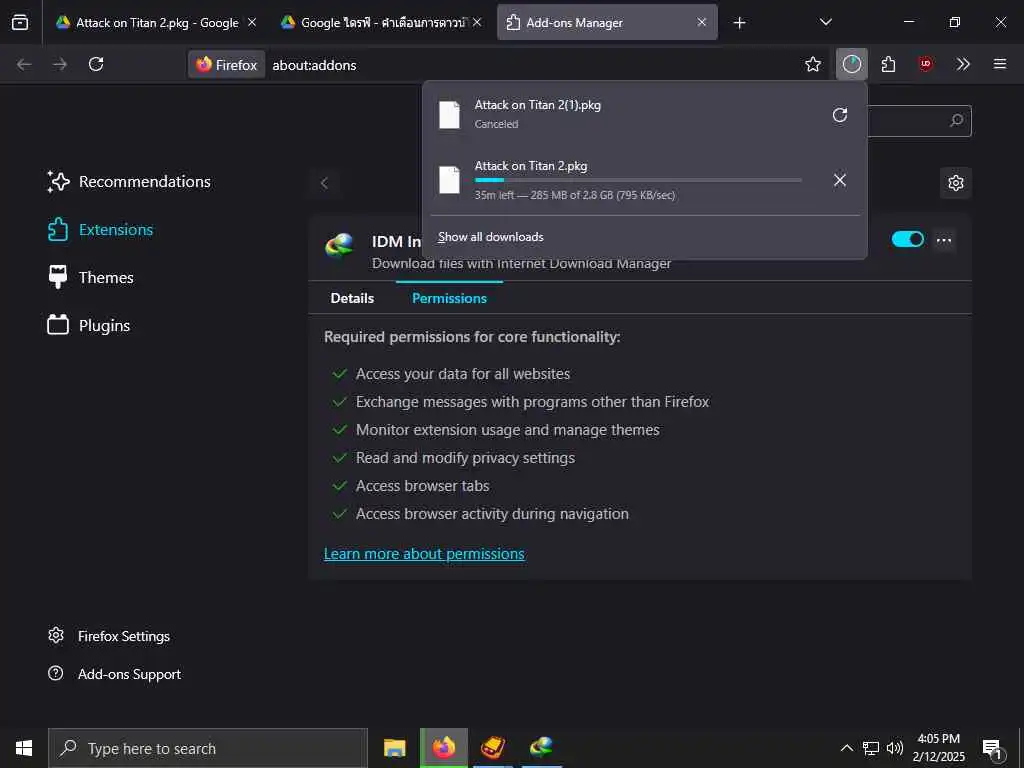The image size is (1024, 768).
Task: Click the add-ons search field magnifier
Action: (x=956, y=121)
